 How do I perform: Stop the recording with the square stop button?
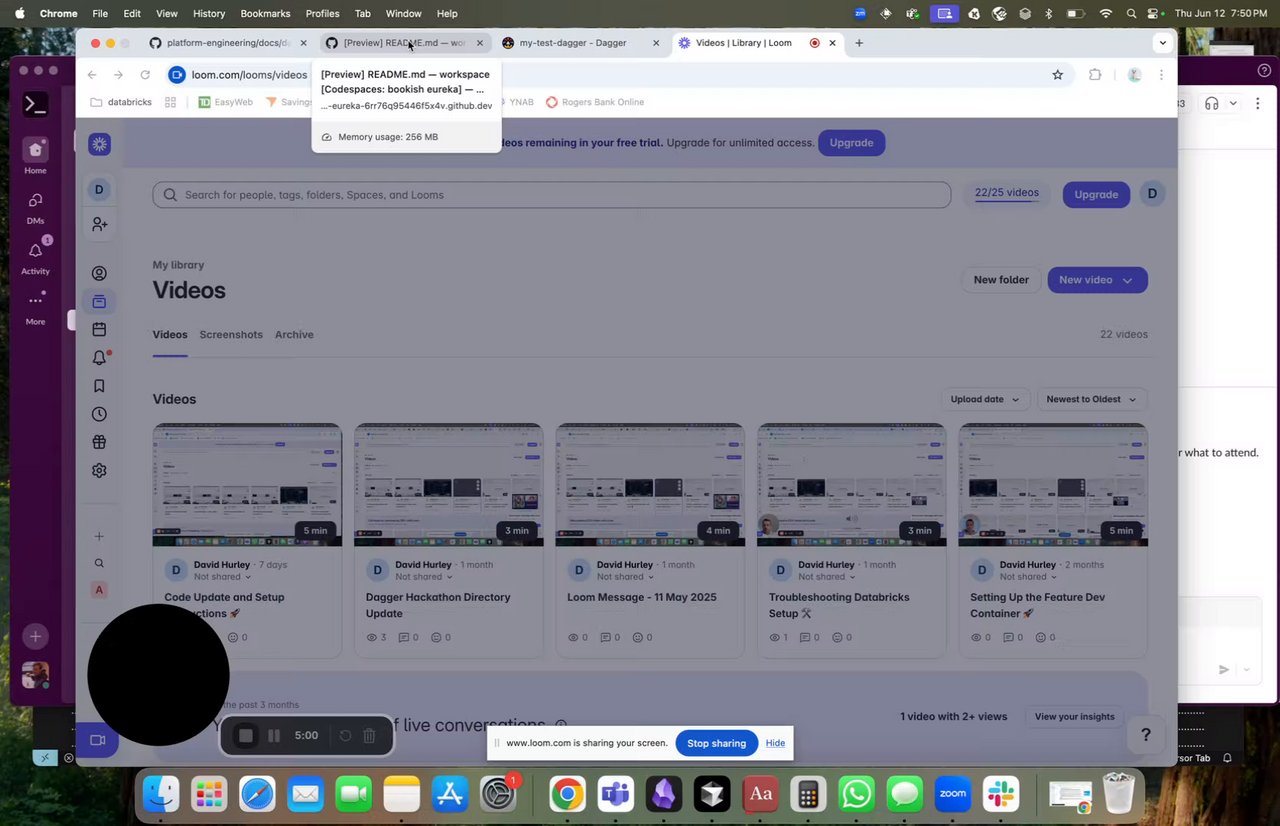[246, 736]
